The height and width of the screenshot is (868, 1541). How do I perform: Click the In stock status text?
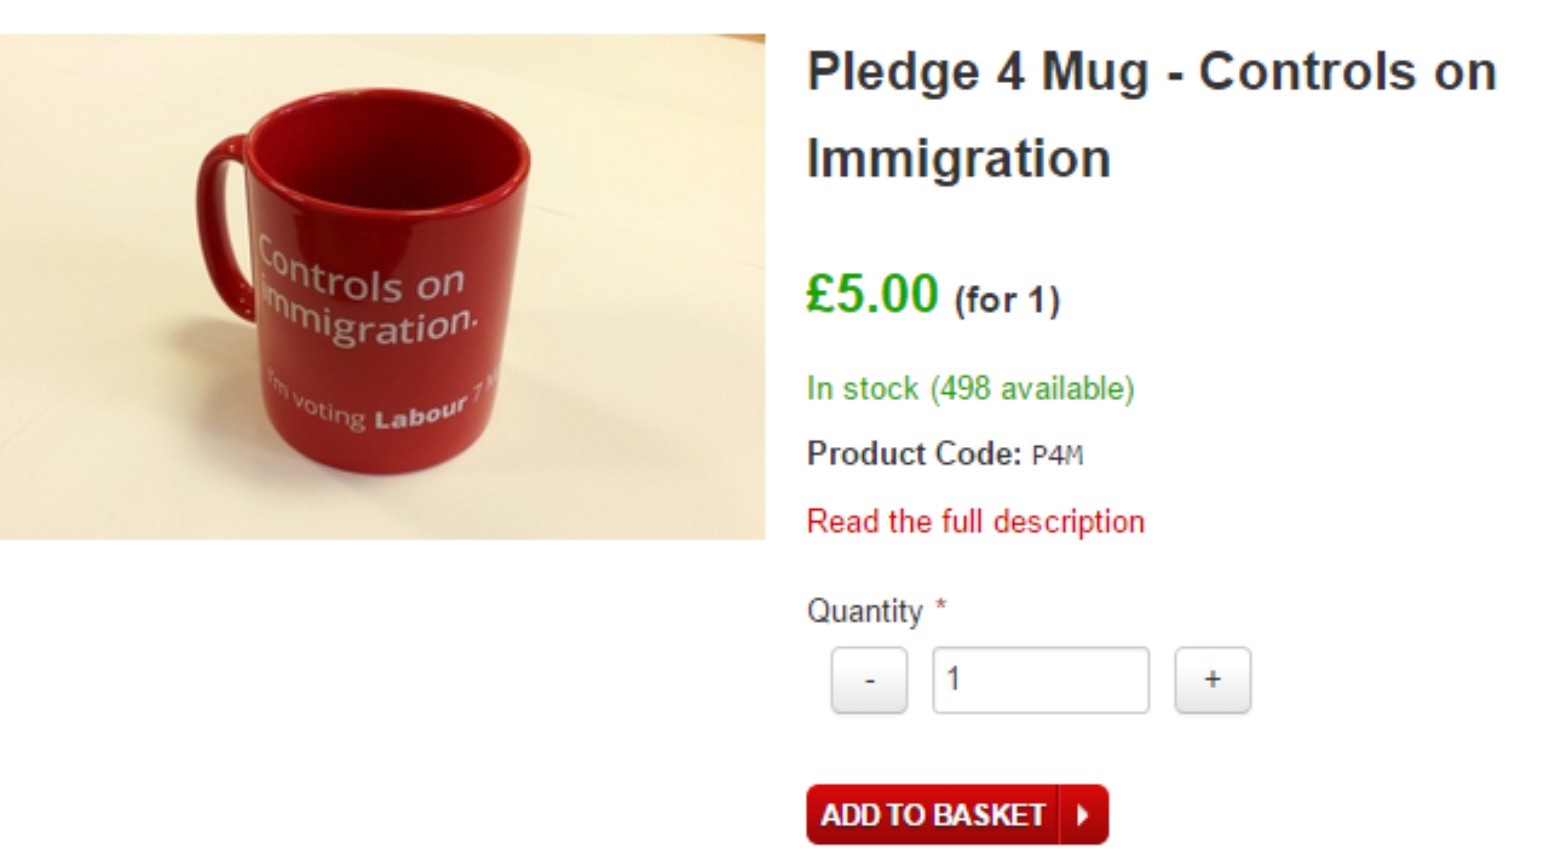click(862, 388)
